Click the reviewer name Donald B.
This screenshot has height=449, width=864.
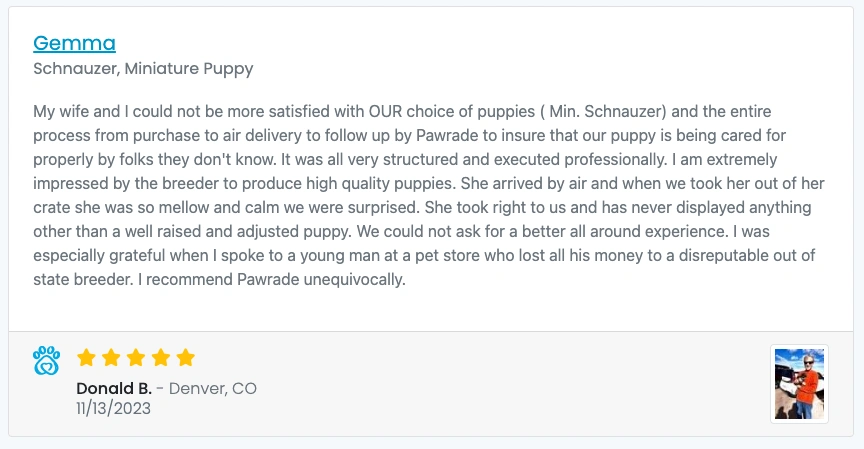pos(113,388)
